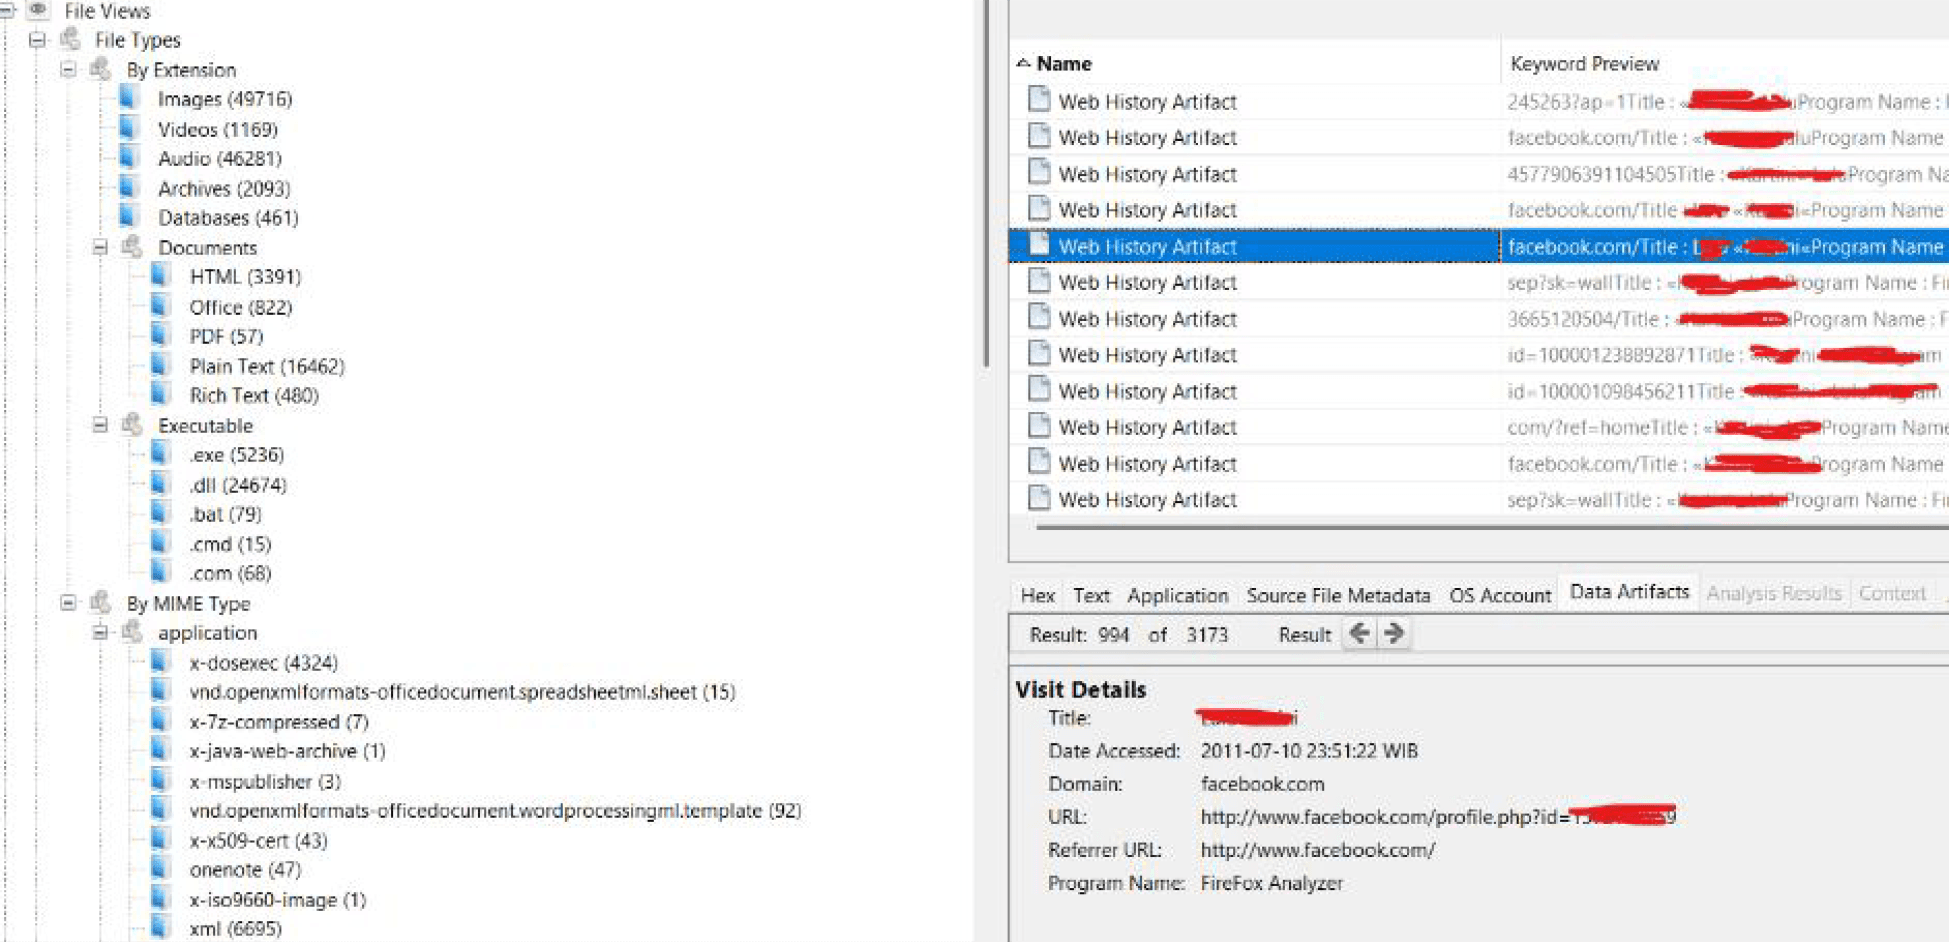Click the Audio (46281) node icon
1949x942 pixels.
tap(128, 158)
